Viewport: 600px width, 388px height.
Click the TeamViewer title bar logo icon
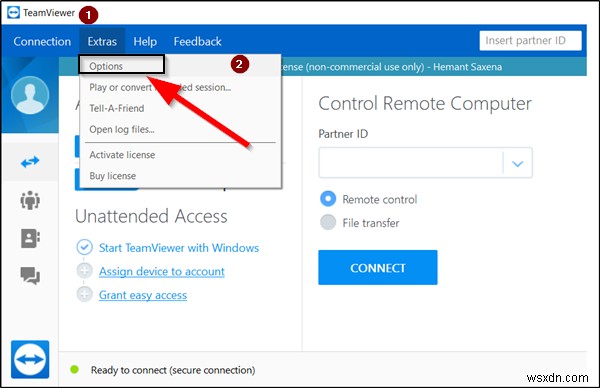pyautogui.click(x=13, y=12)
